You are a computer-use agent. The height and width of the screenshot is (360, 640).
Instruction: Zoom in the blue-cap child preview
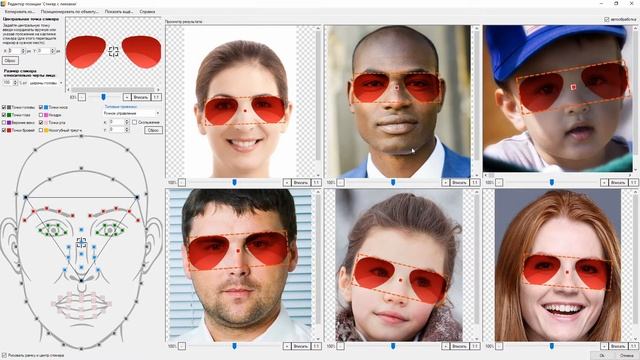tap(604, 182)
